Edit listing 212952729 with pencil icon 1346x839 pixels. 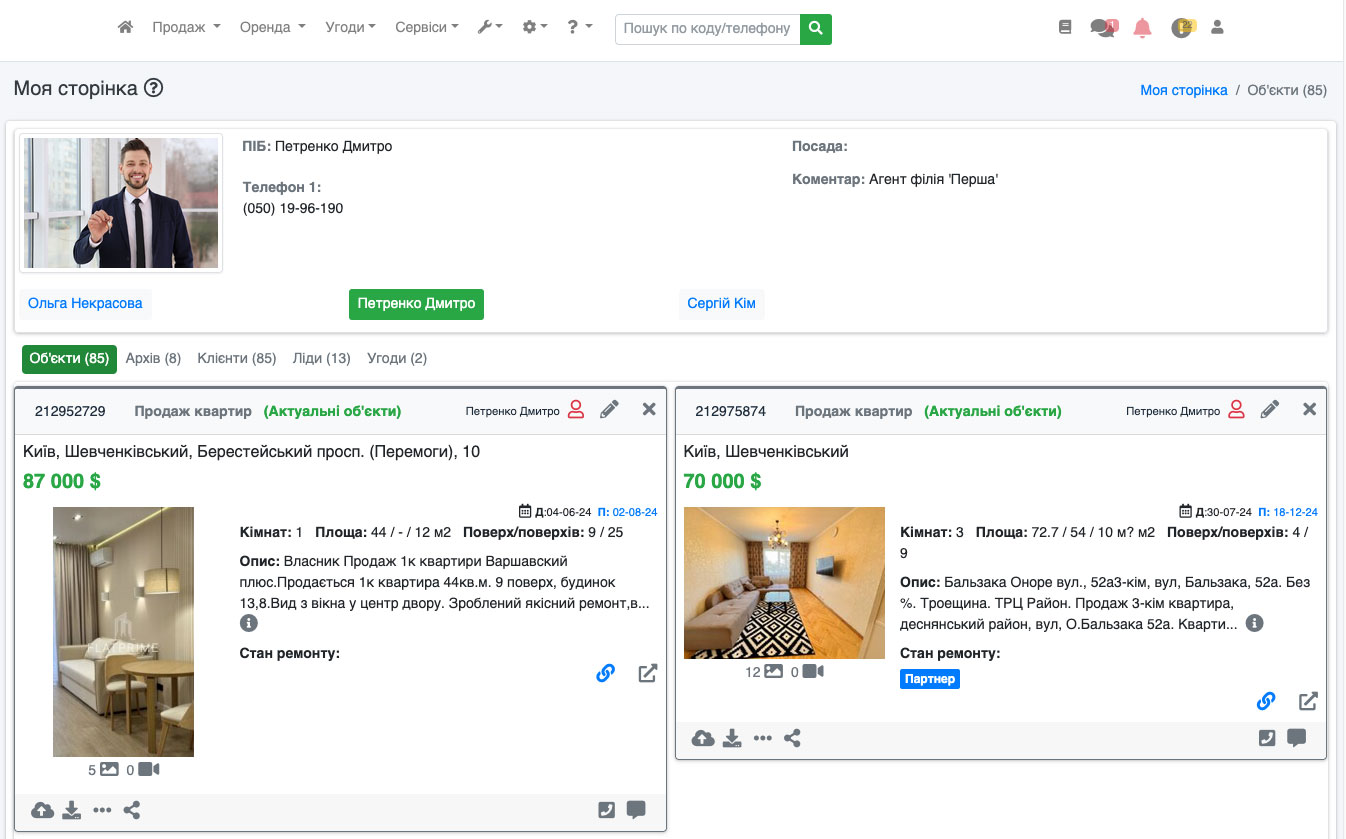pos(609,409)
